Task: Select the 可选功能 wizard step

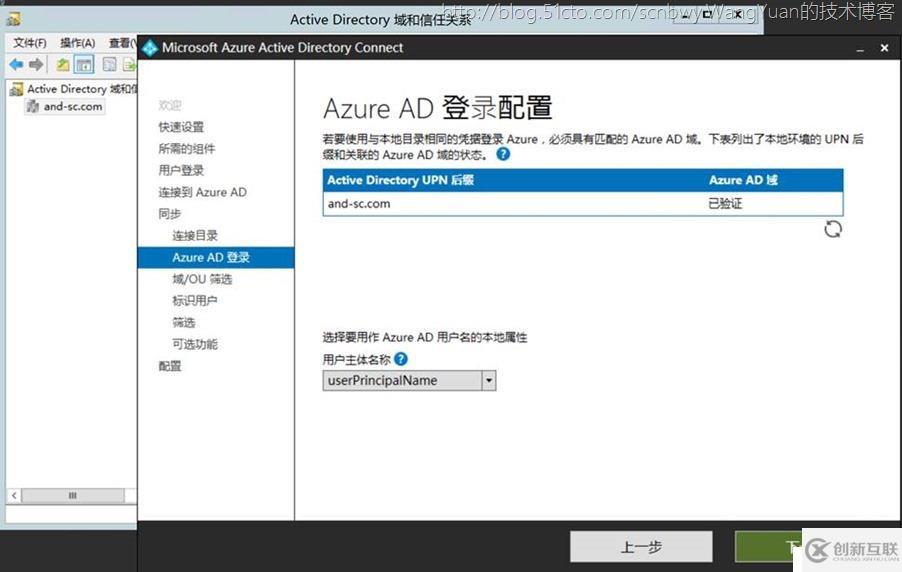Action: (x=194, y=344)
